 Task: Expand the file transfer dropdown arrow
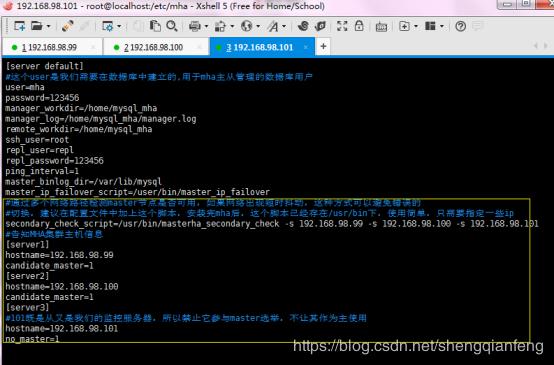coord(232,26)
